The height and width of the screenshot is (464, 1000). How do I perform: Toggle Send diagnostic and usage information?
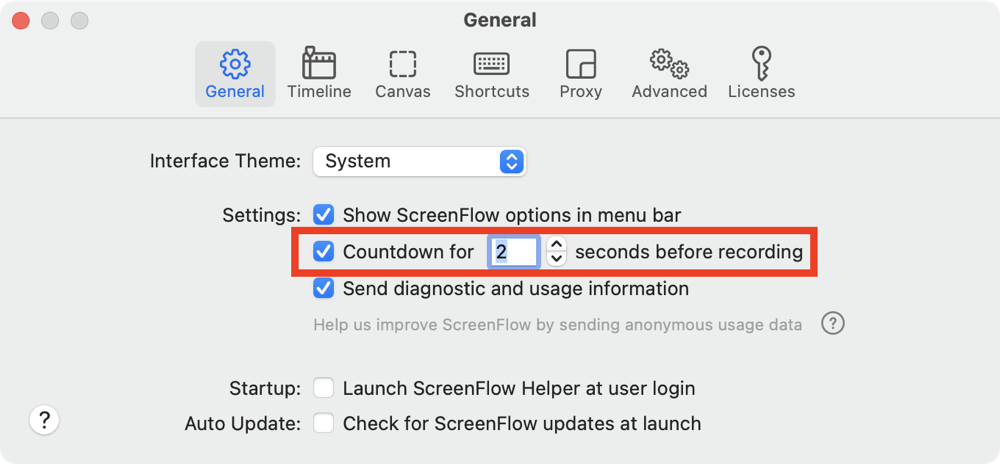[323, 289]
